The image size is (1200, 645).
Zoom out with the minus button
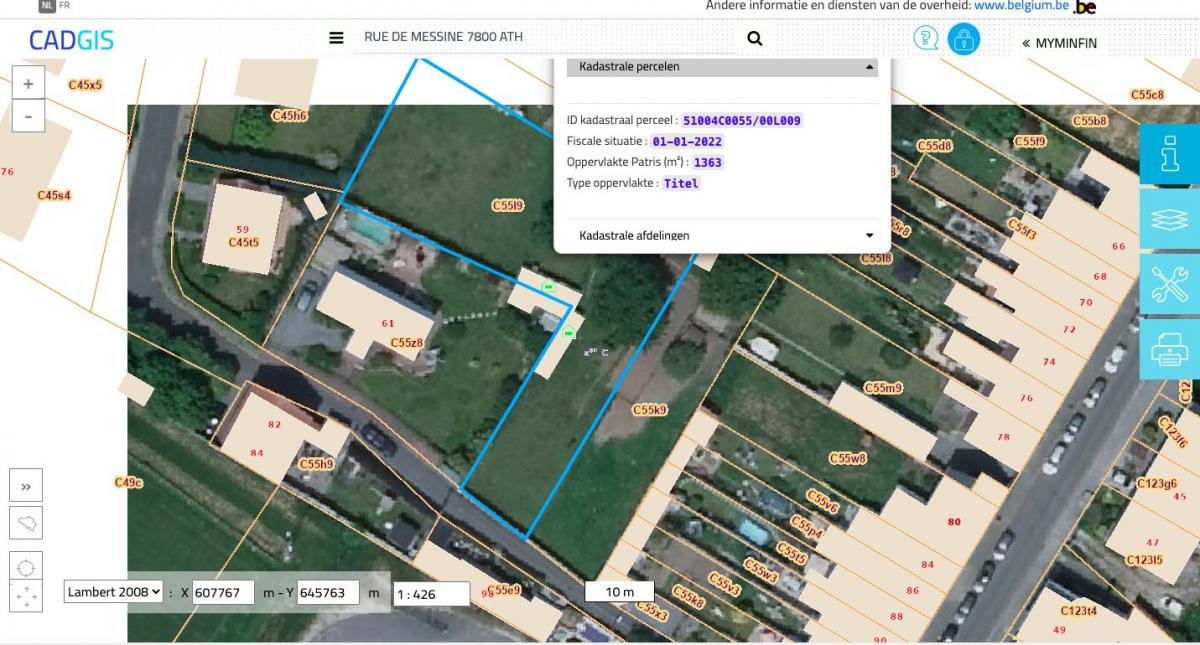(28, 116)
